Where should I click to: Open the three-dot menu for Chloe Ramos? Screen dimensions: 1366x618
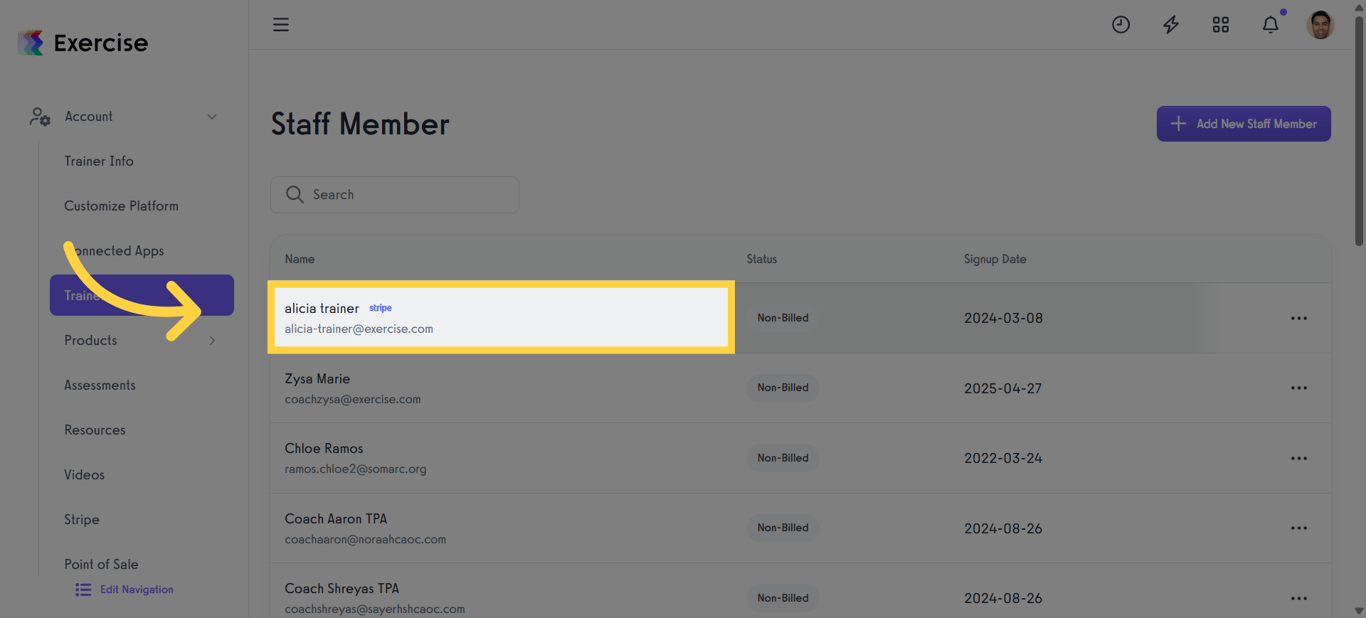coord(1298,458)
